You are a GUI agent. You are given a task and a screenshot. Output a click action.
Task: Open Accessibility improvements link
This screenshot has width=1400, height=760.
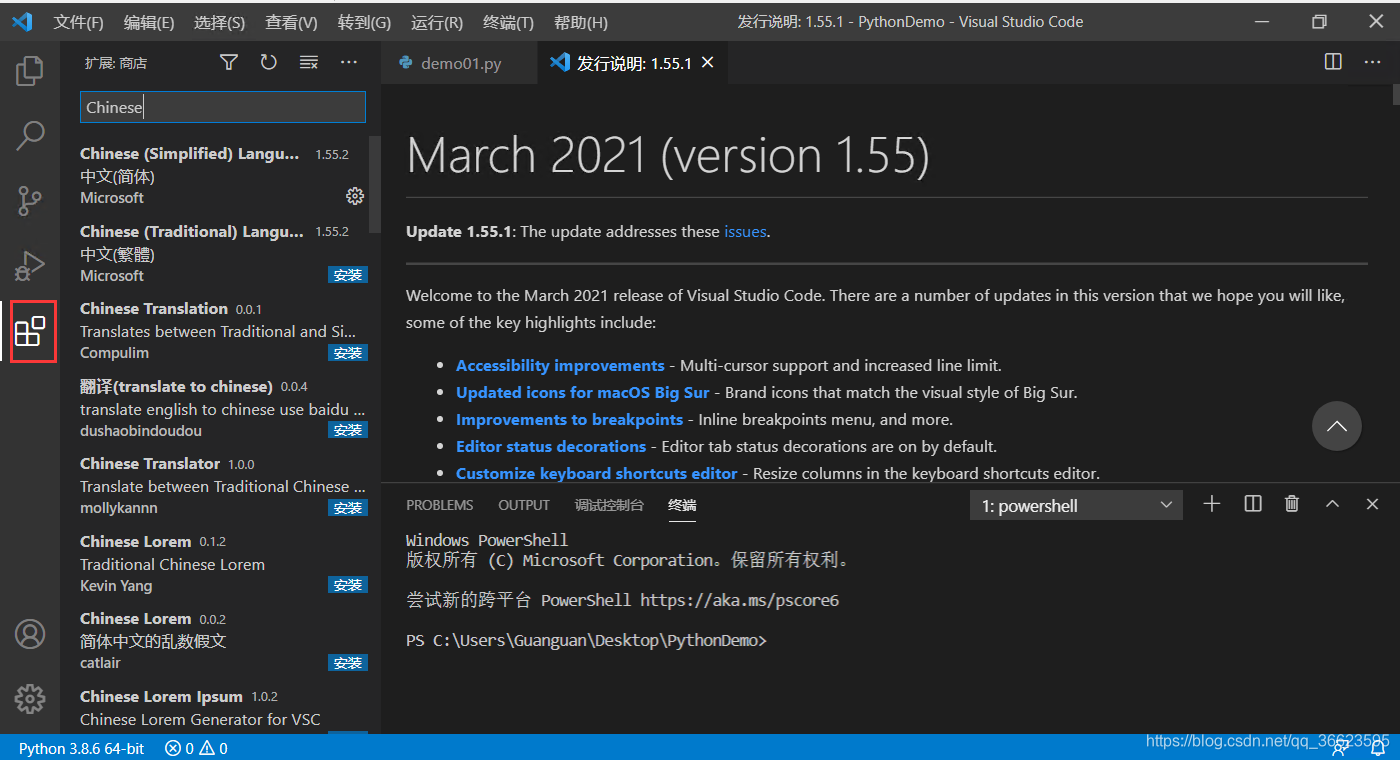[x=560, y=366]
